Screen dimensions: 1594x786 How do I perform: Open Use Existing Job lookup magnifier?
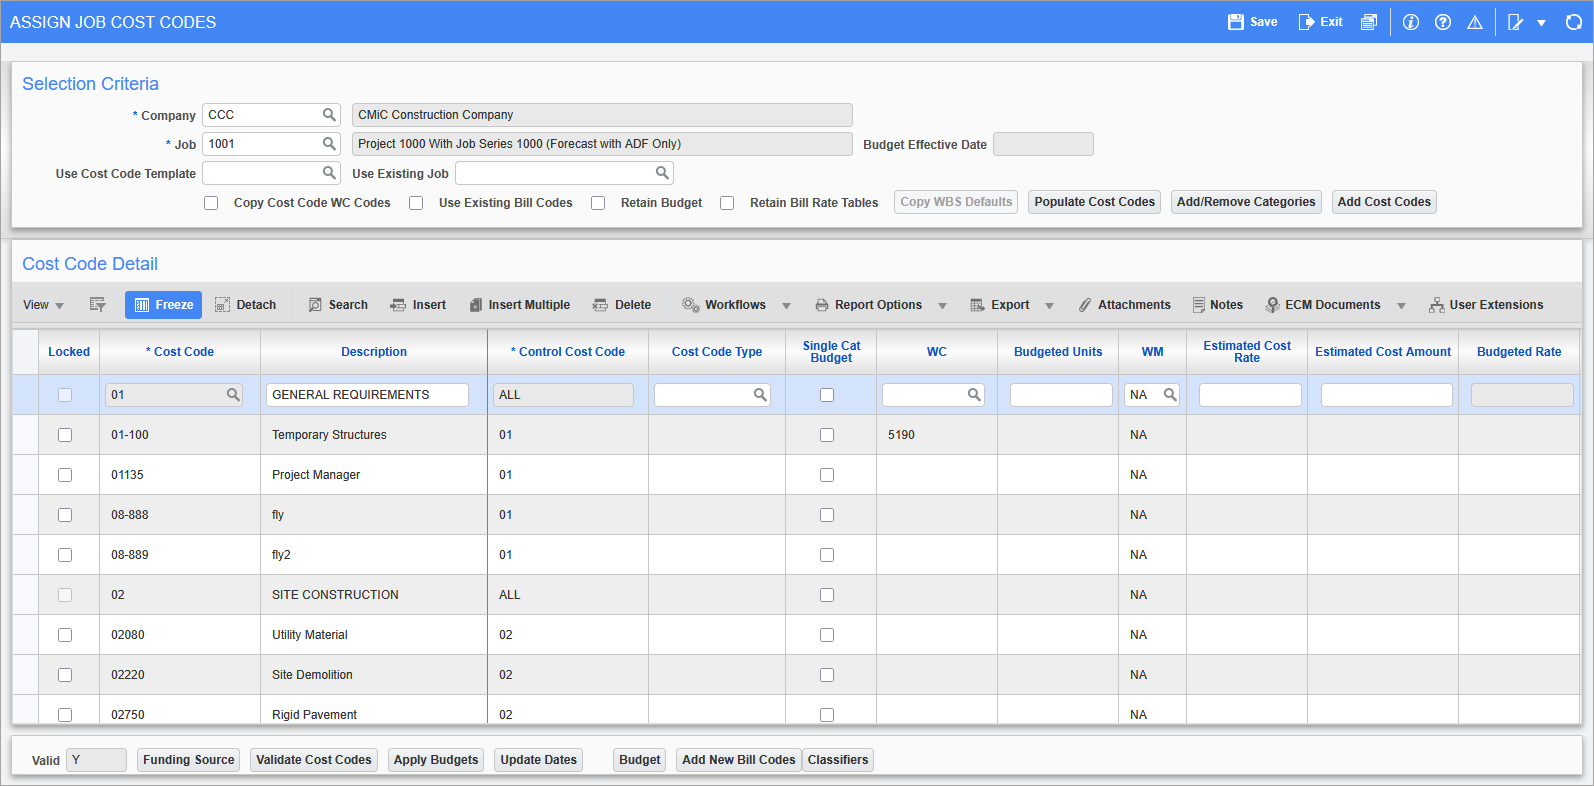tap(662, 173)
